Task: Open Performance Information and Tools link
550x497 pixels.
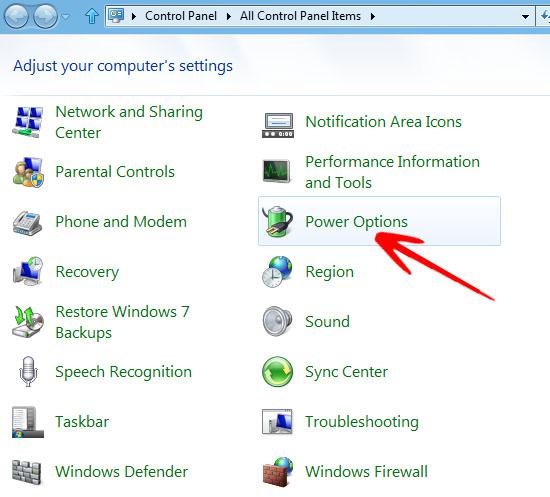Action: click(x=393, y=172)
